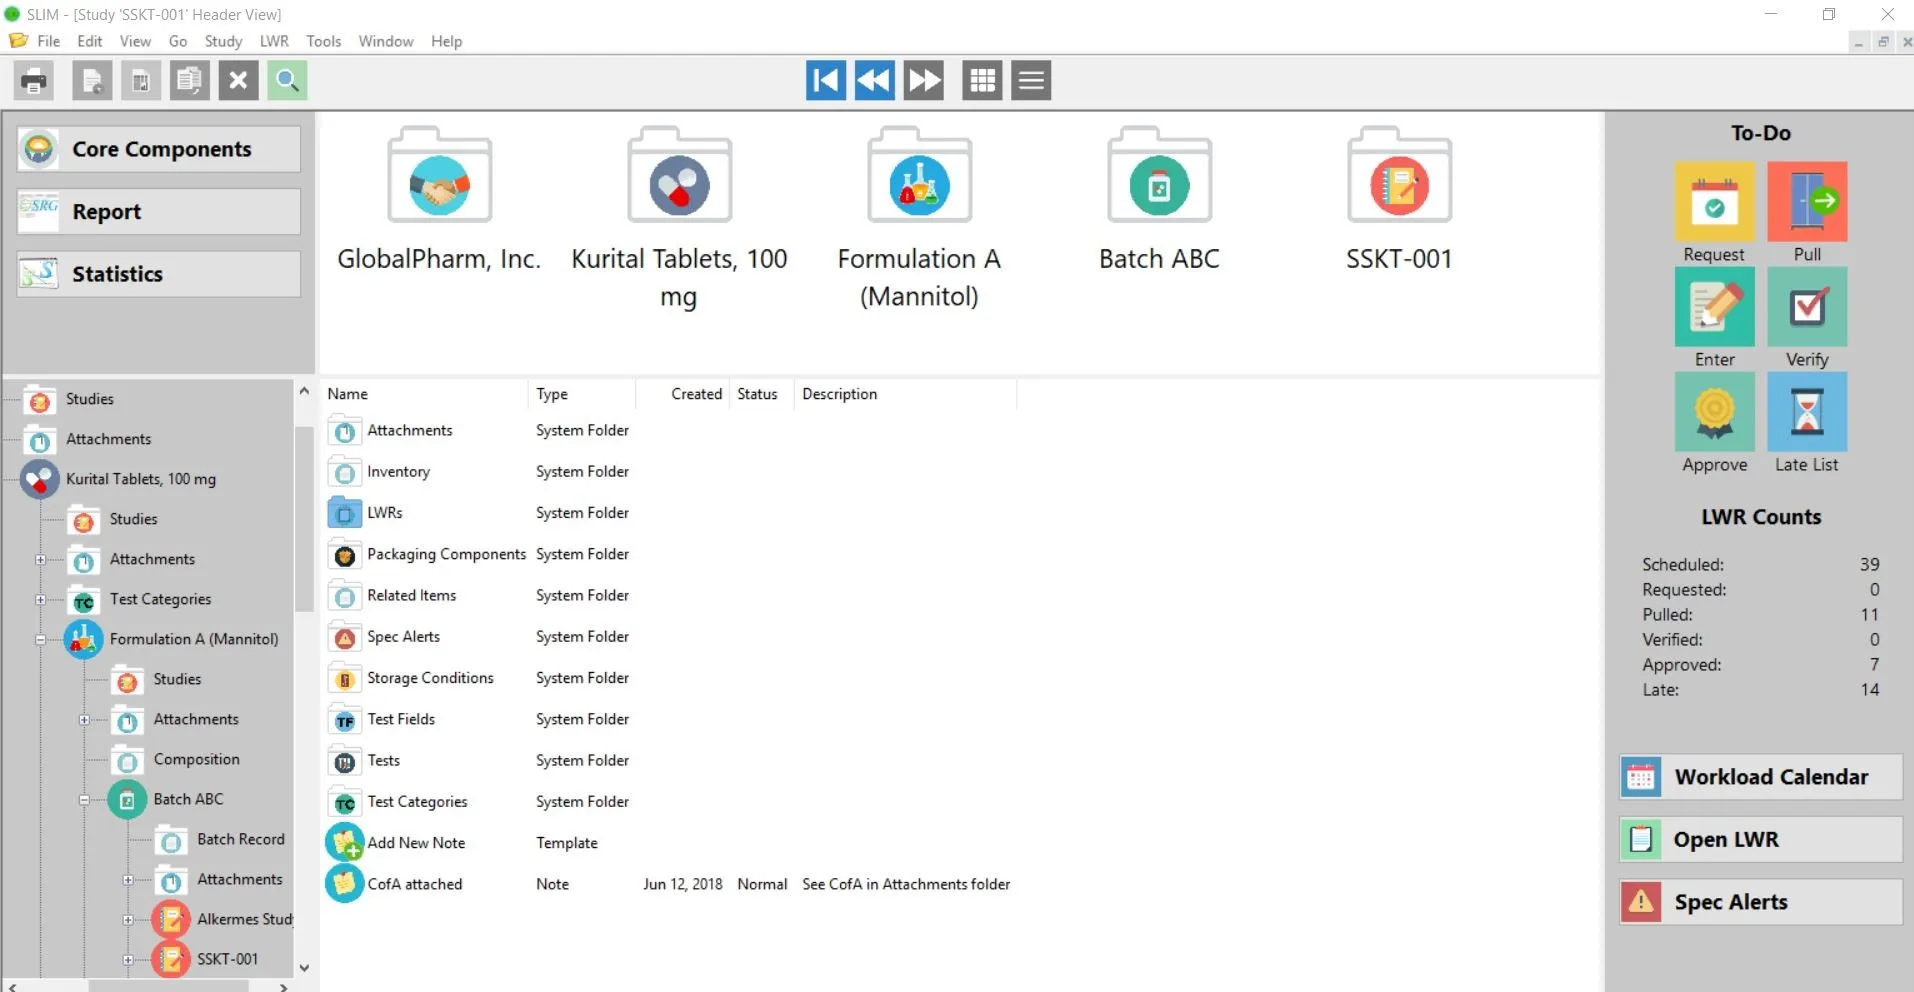
Task: Expand the Alkermes Study tree node
Action: pyautogui.click(x=128, y=920)
